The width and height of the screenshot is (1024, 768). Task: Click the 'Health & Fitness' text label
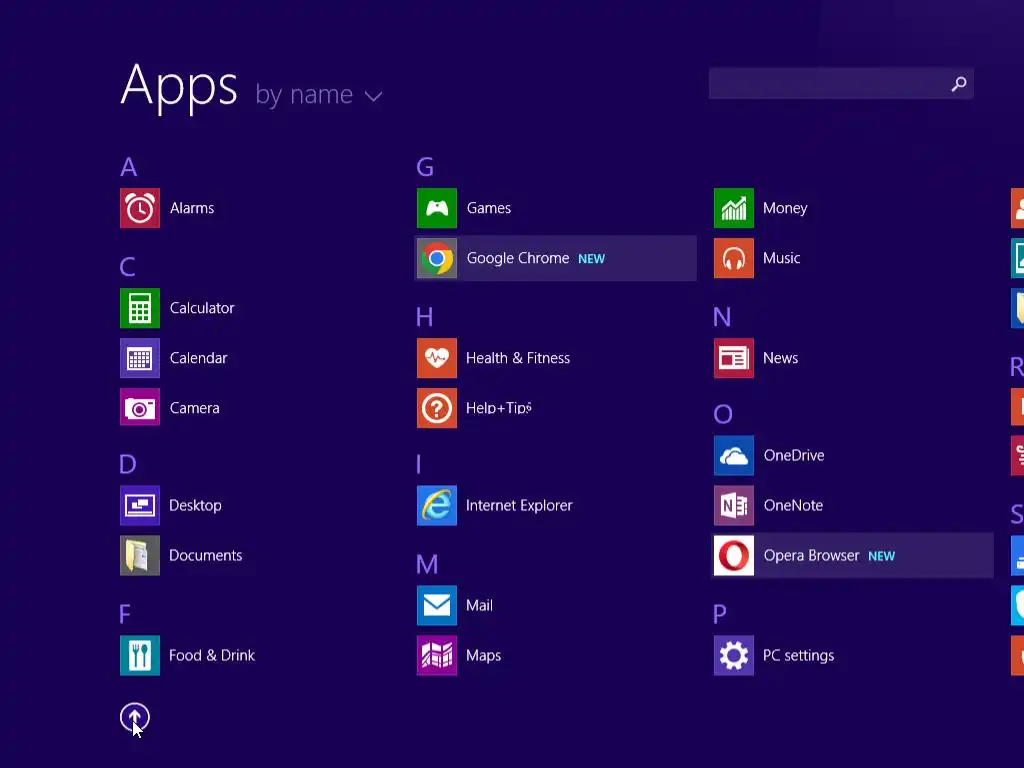518,358
